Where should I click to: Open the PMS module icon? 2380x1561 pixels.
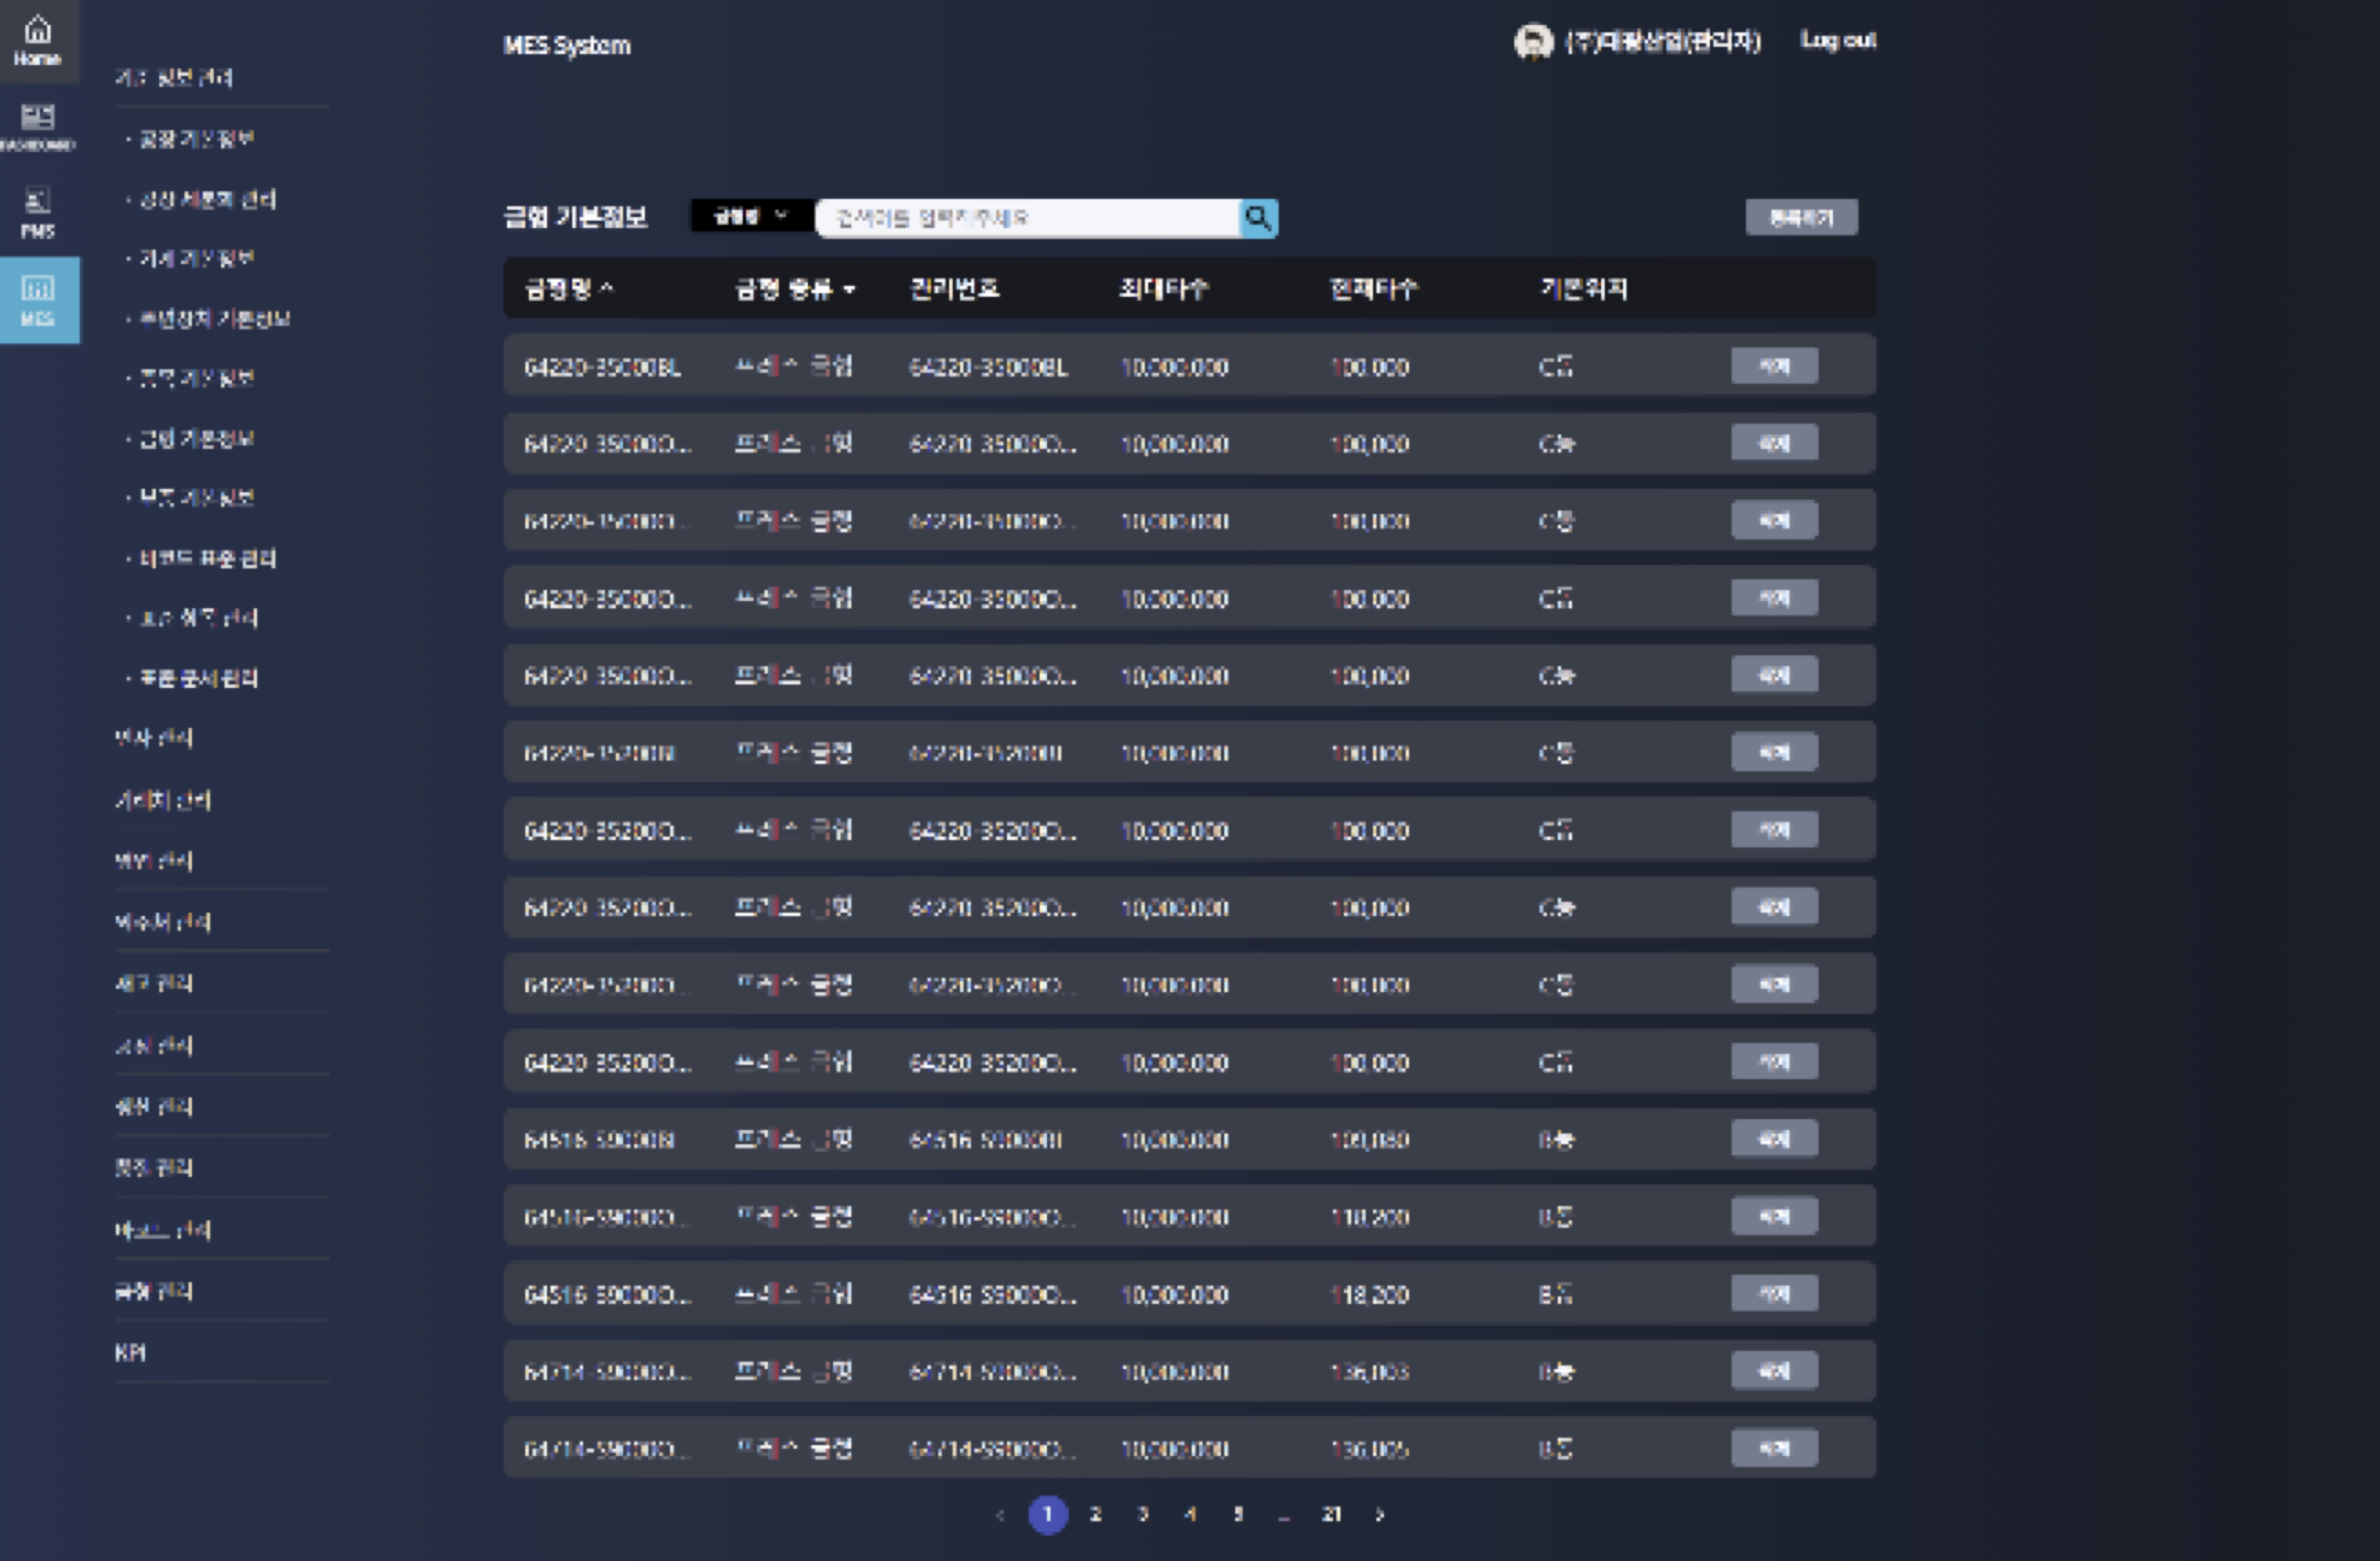click(38, 212)
